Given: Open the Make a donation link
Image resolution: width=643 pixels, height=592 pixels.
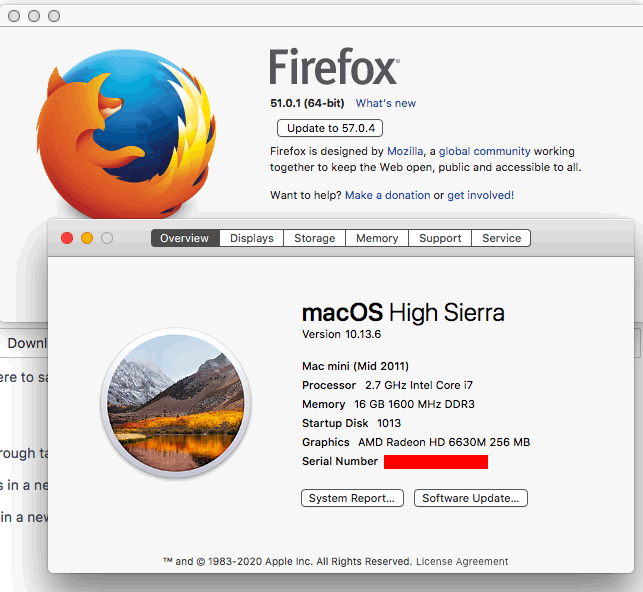Looking at the screenshot, I should coord(388,195).
